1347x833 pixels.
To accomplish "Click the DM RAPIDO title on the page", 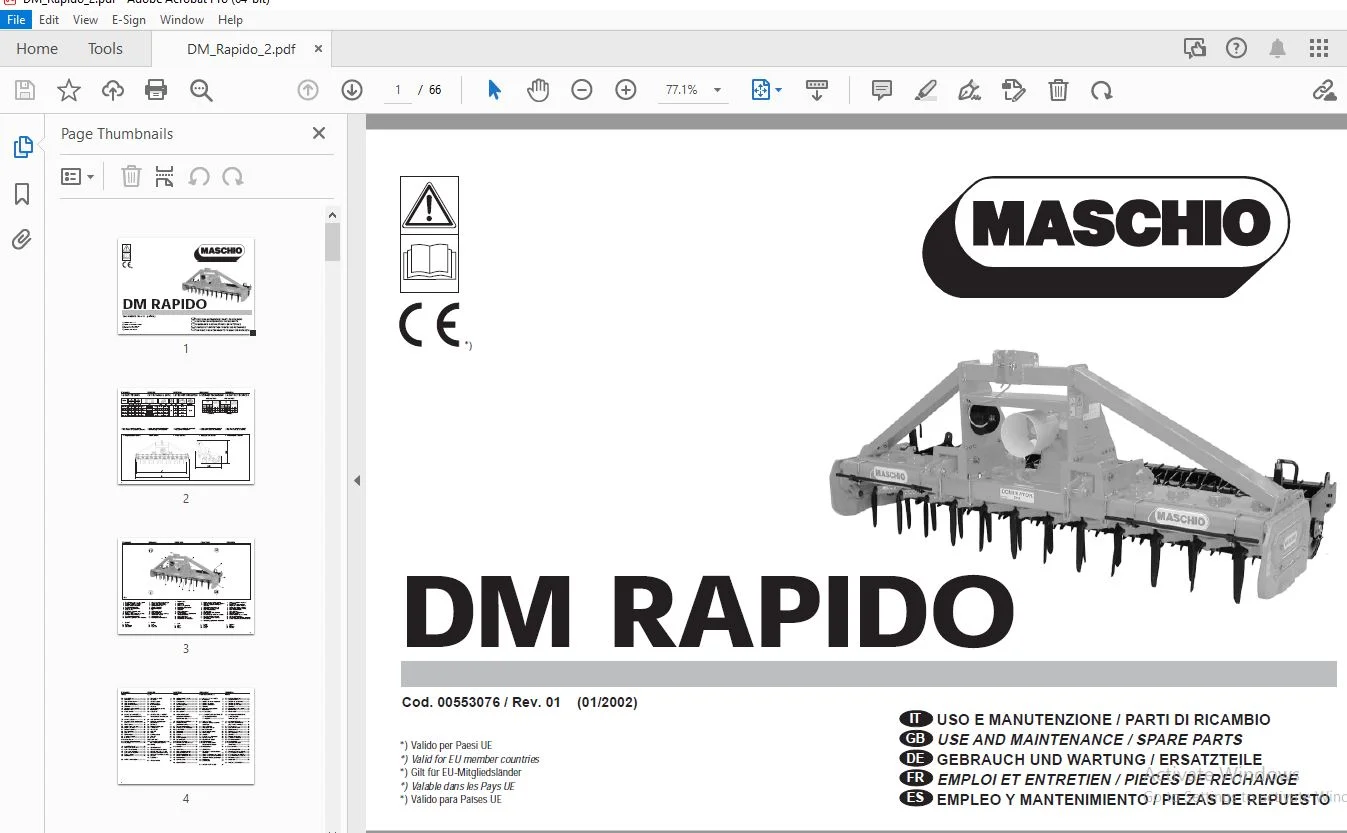I will [x=709, y=611].
